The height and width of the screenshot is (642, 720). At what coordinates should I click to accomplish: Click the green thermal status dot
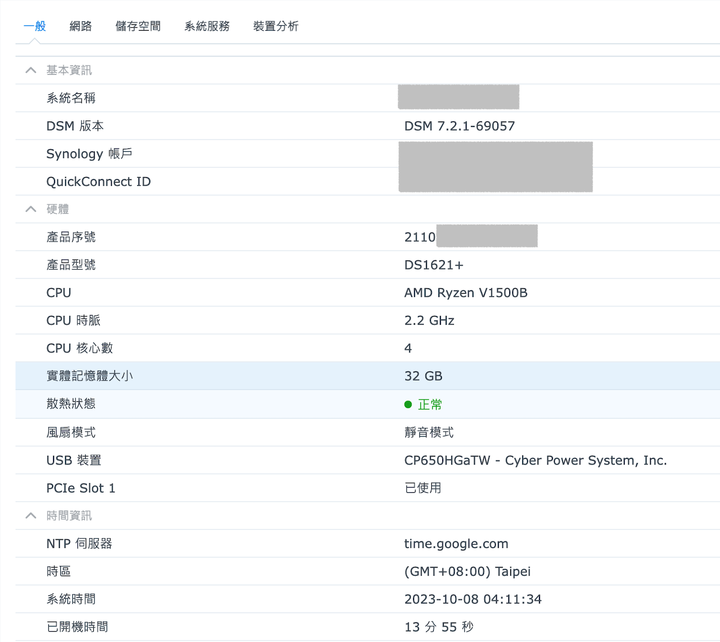(x=408, y=405)
